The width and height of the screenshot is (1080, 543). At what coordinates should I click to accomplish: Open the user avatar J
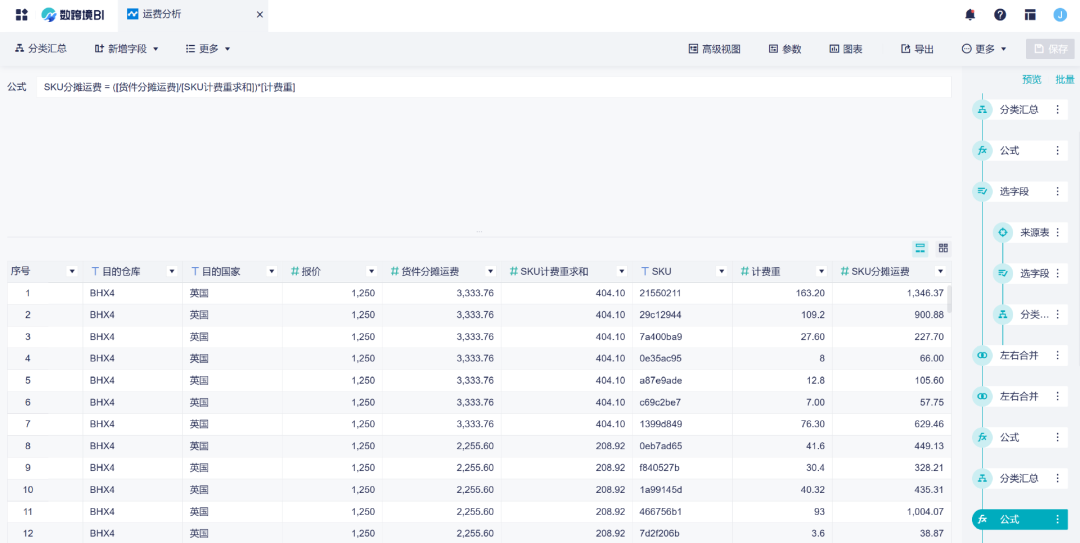[1059, 14]
